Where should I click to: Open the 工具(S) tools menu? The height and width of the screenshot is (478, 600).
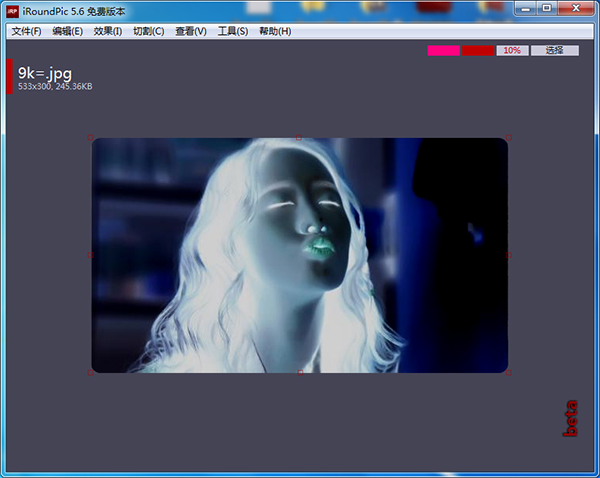point(232,31)
